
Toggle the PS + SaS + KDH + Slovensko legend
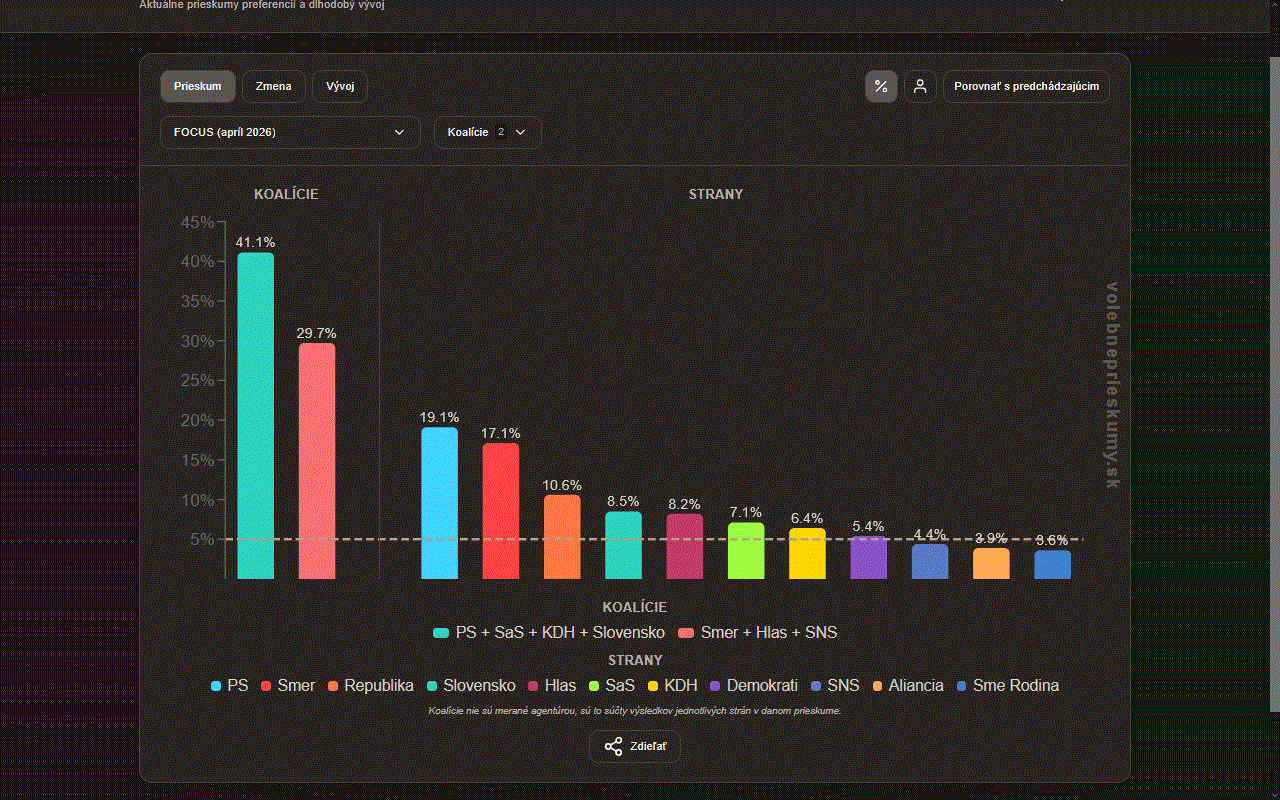tap(549, 633)
